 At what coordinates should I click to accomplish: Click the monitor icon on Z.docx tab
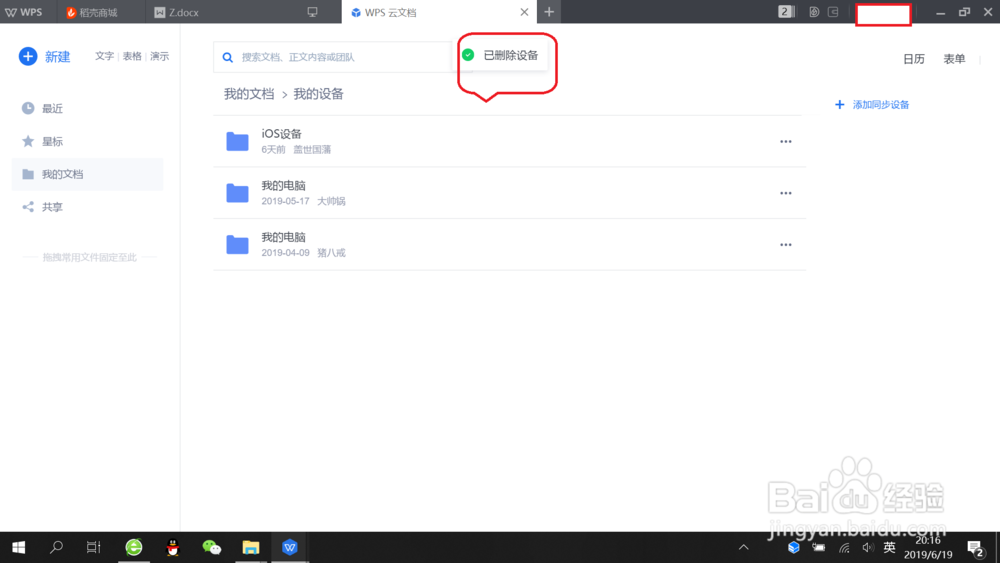click(x=312, y=12)
